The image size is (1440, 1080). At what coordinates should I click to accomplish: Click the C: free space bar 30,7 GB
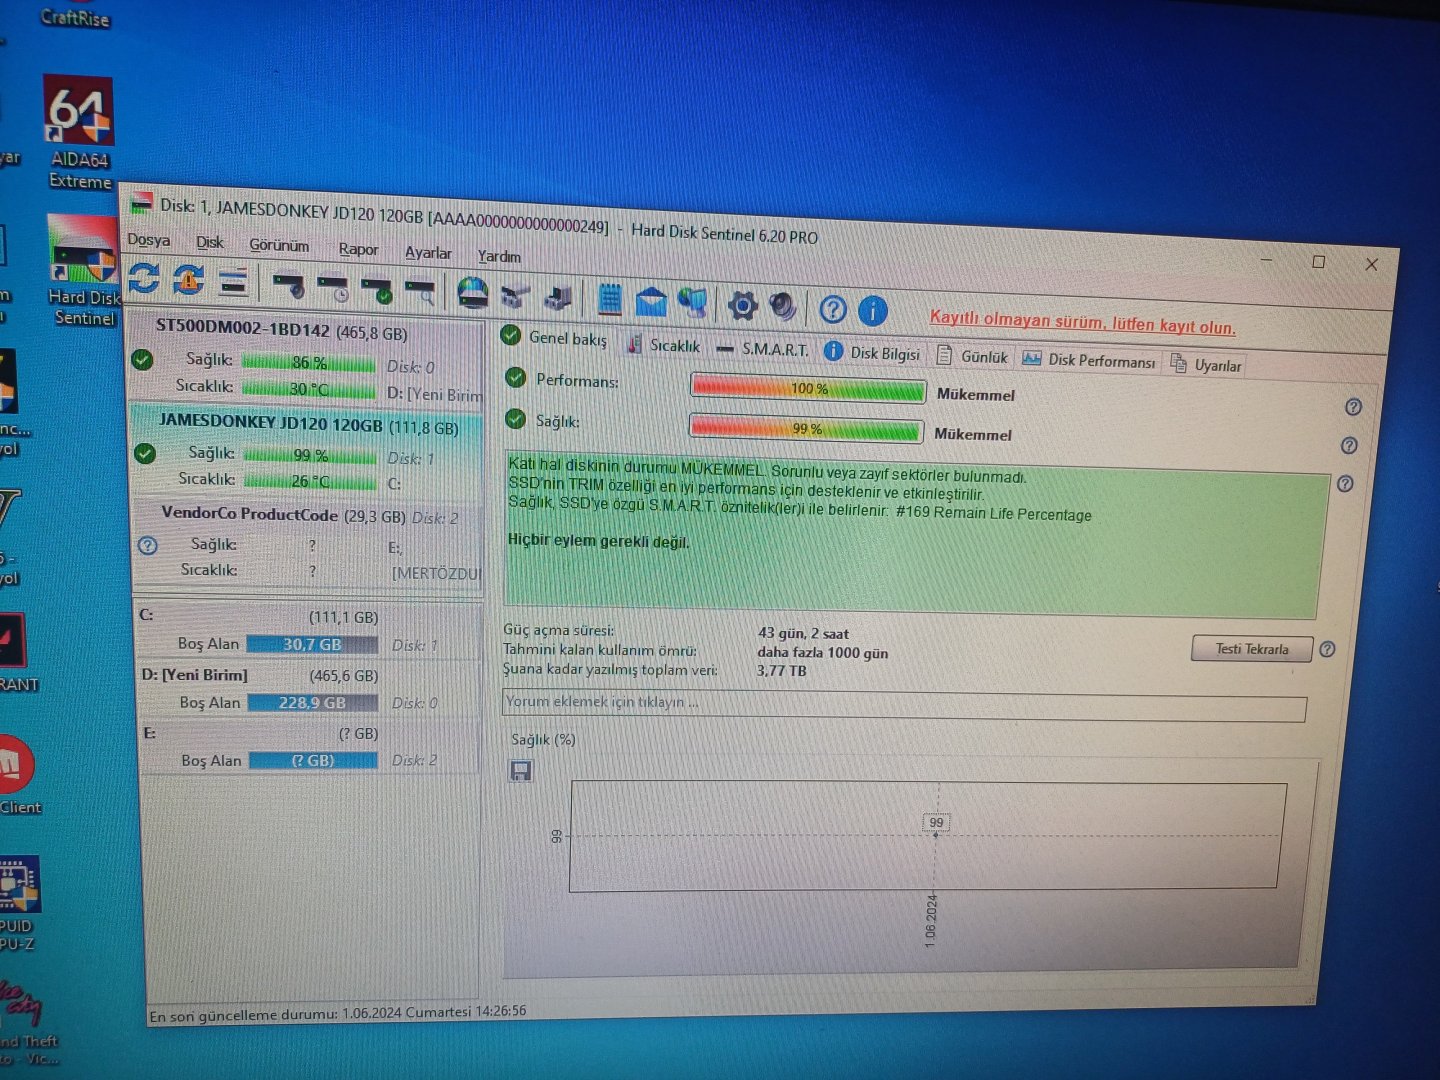pos(312,645)
